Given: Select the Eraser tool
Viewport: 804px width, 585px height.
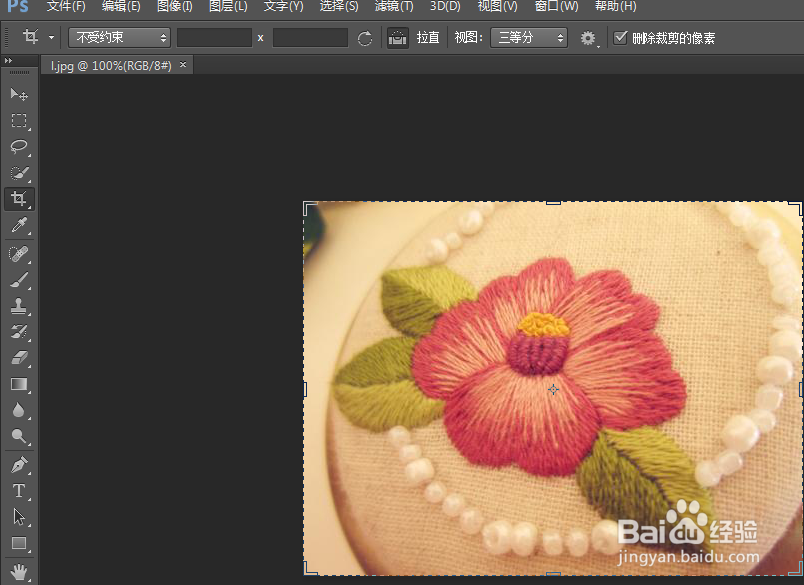Looking at the screenshot, I should point(19,357).
